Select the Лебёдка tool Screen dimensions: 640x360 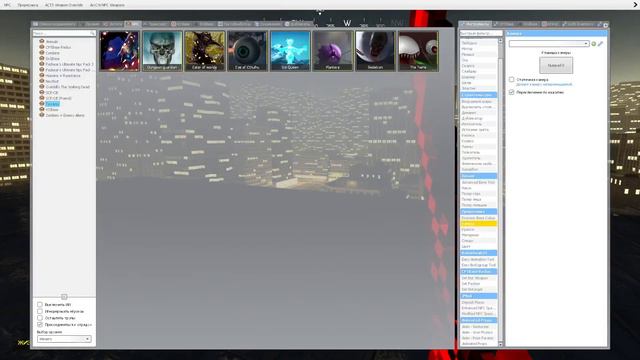(x=479, y=43)
